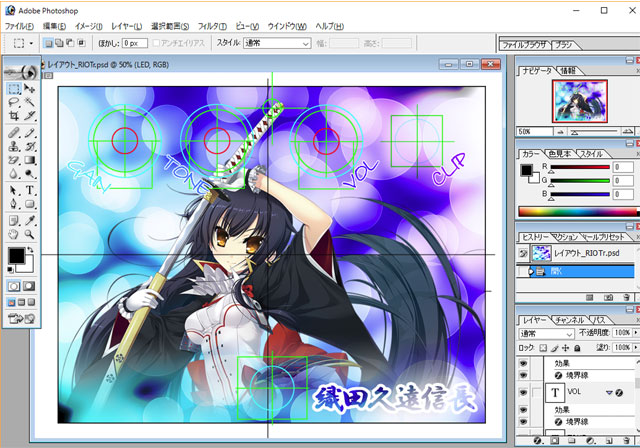Choose New selection mode in options bar
Viewport: 640px width, 448px height.
point(49,43)
